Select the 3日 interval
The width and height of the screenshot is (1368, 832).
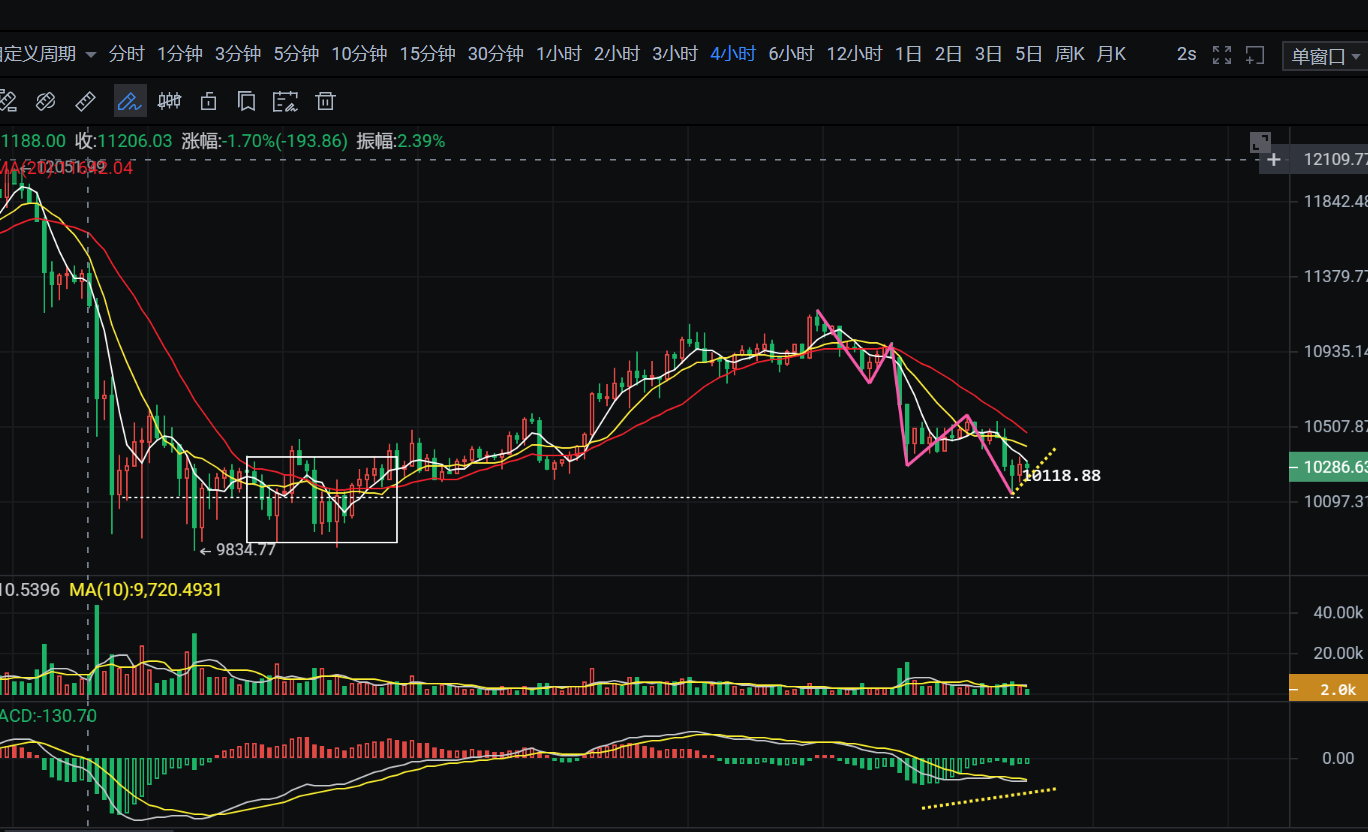click(988, 54)
